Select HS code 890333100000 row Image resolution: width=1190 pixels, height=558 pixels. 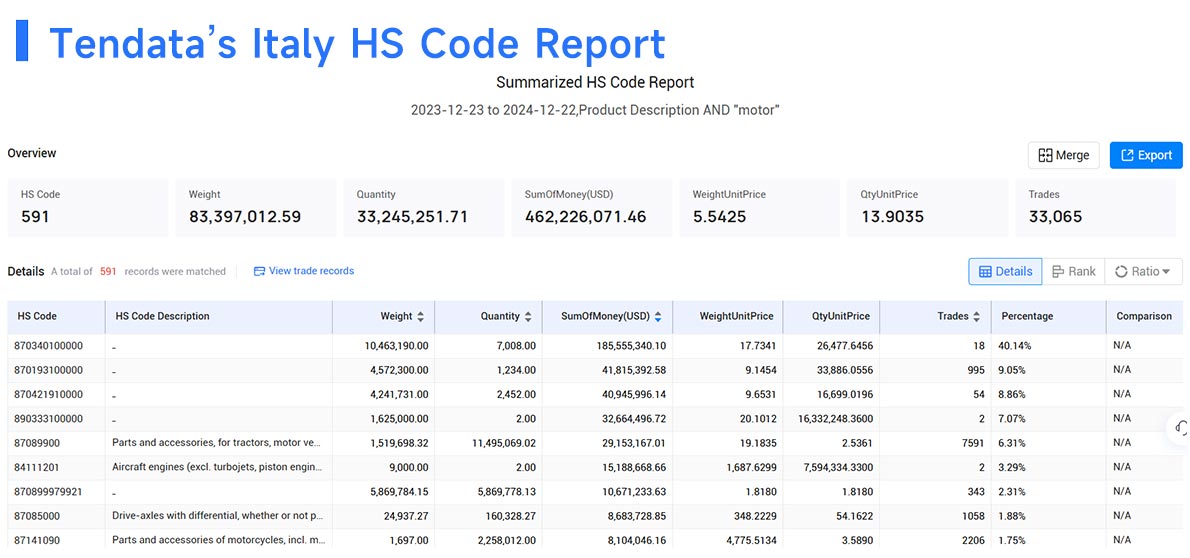pyautogui.click(x=595, y=418)
